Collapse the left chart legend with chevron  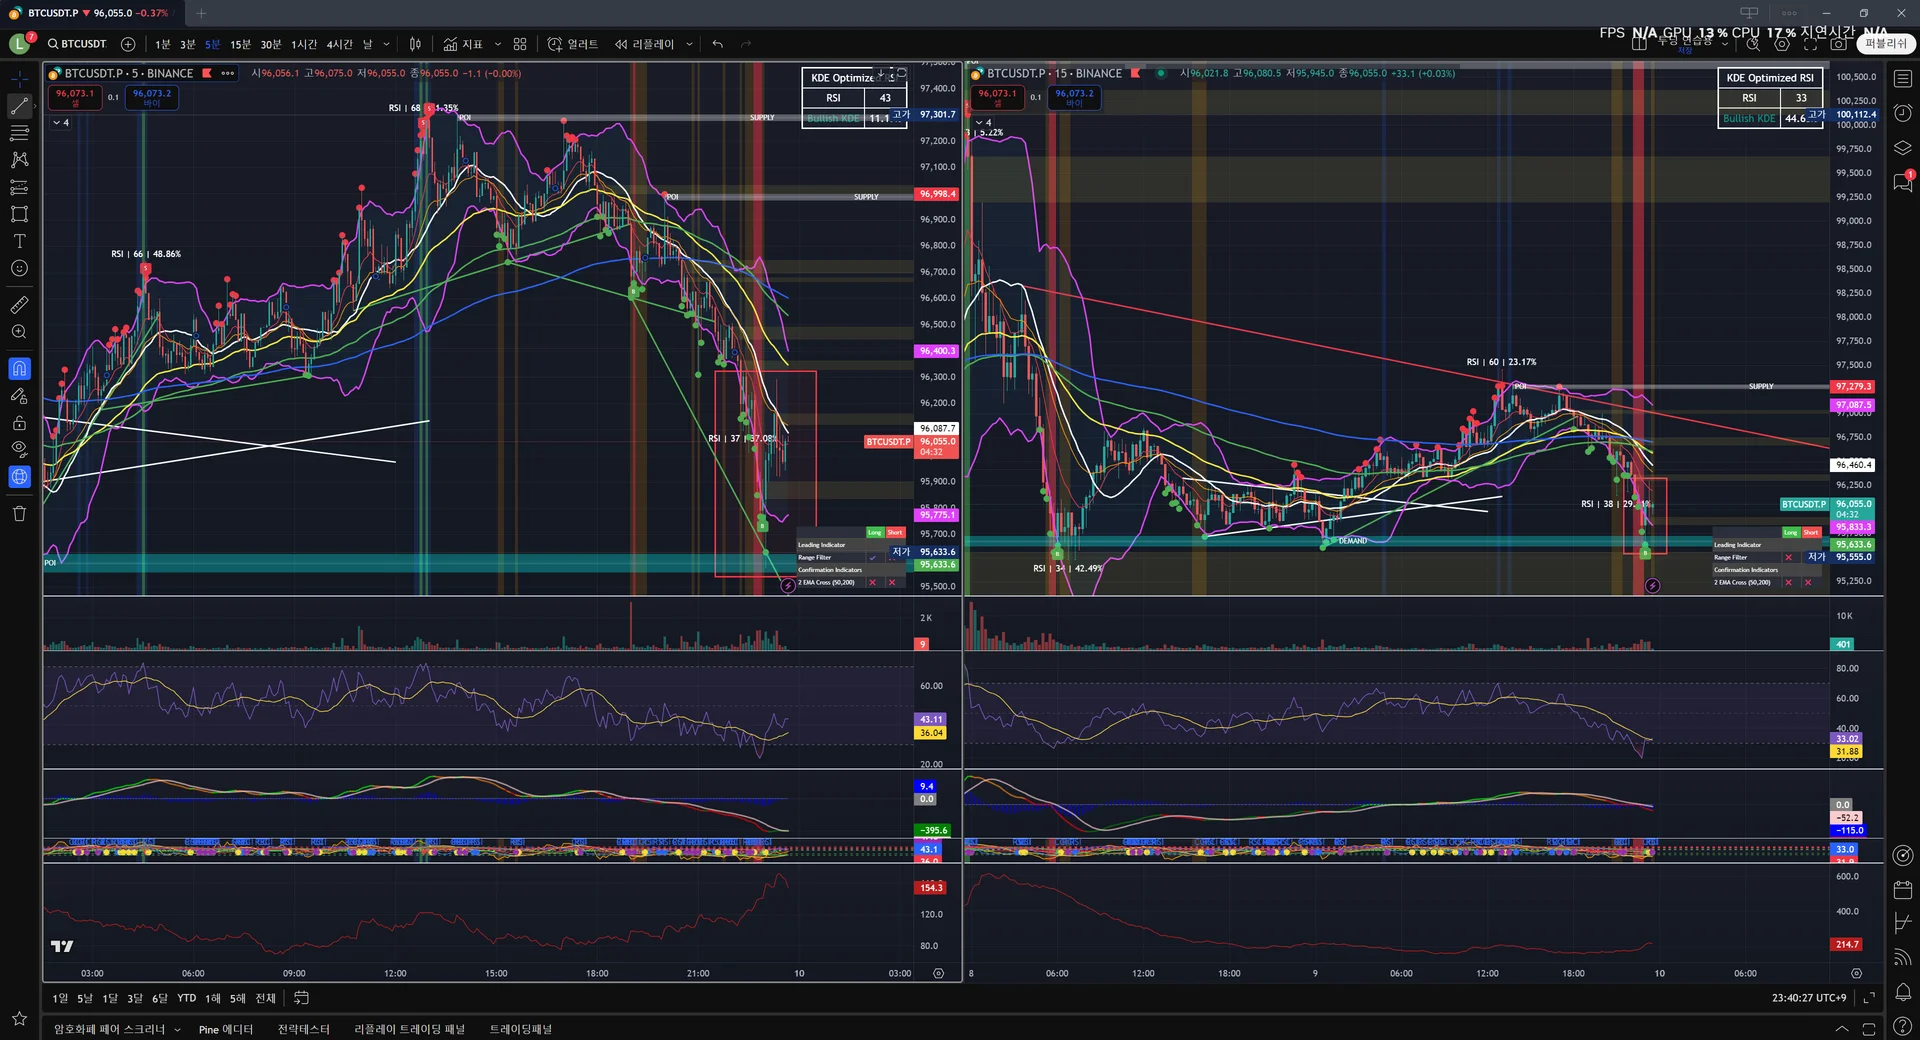pos(56,122)
